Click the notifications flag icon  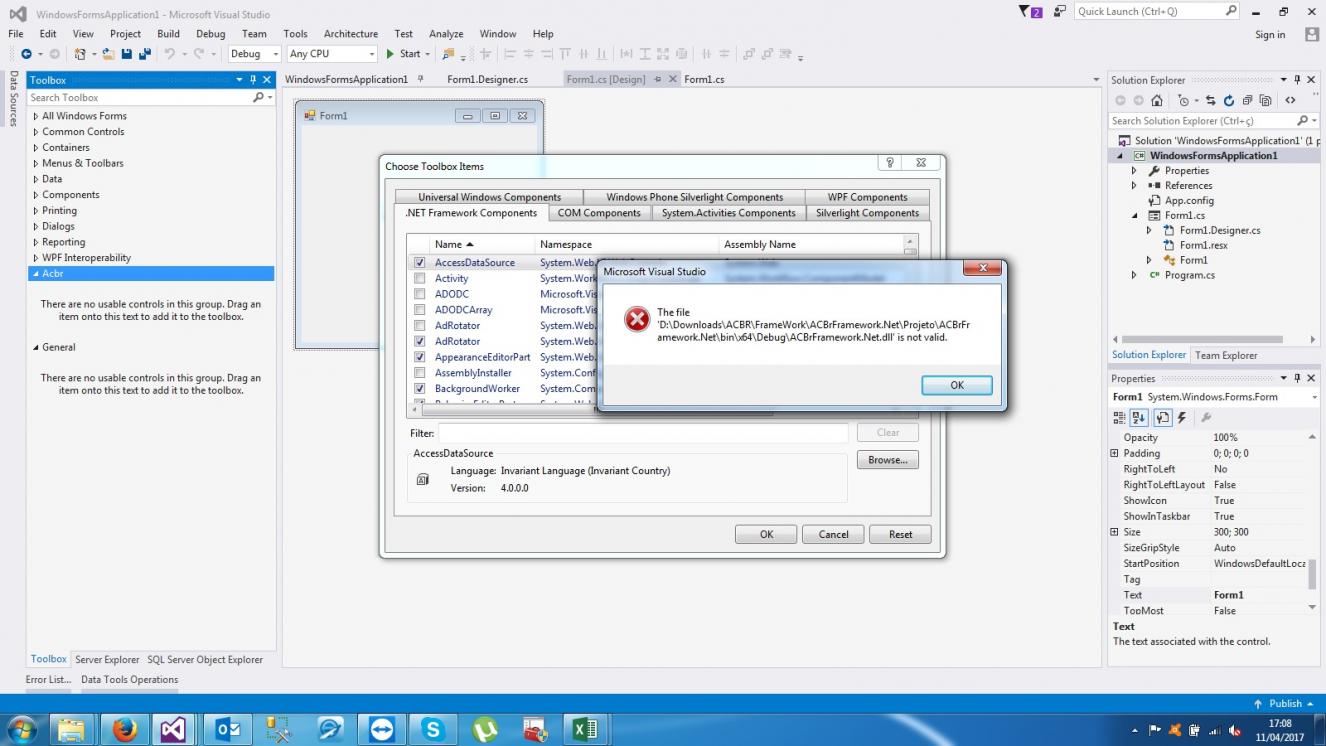point(1029,11)
